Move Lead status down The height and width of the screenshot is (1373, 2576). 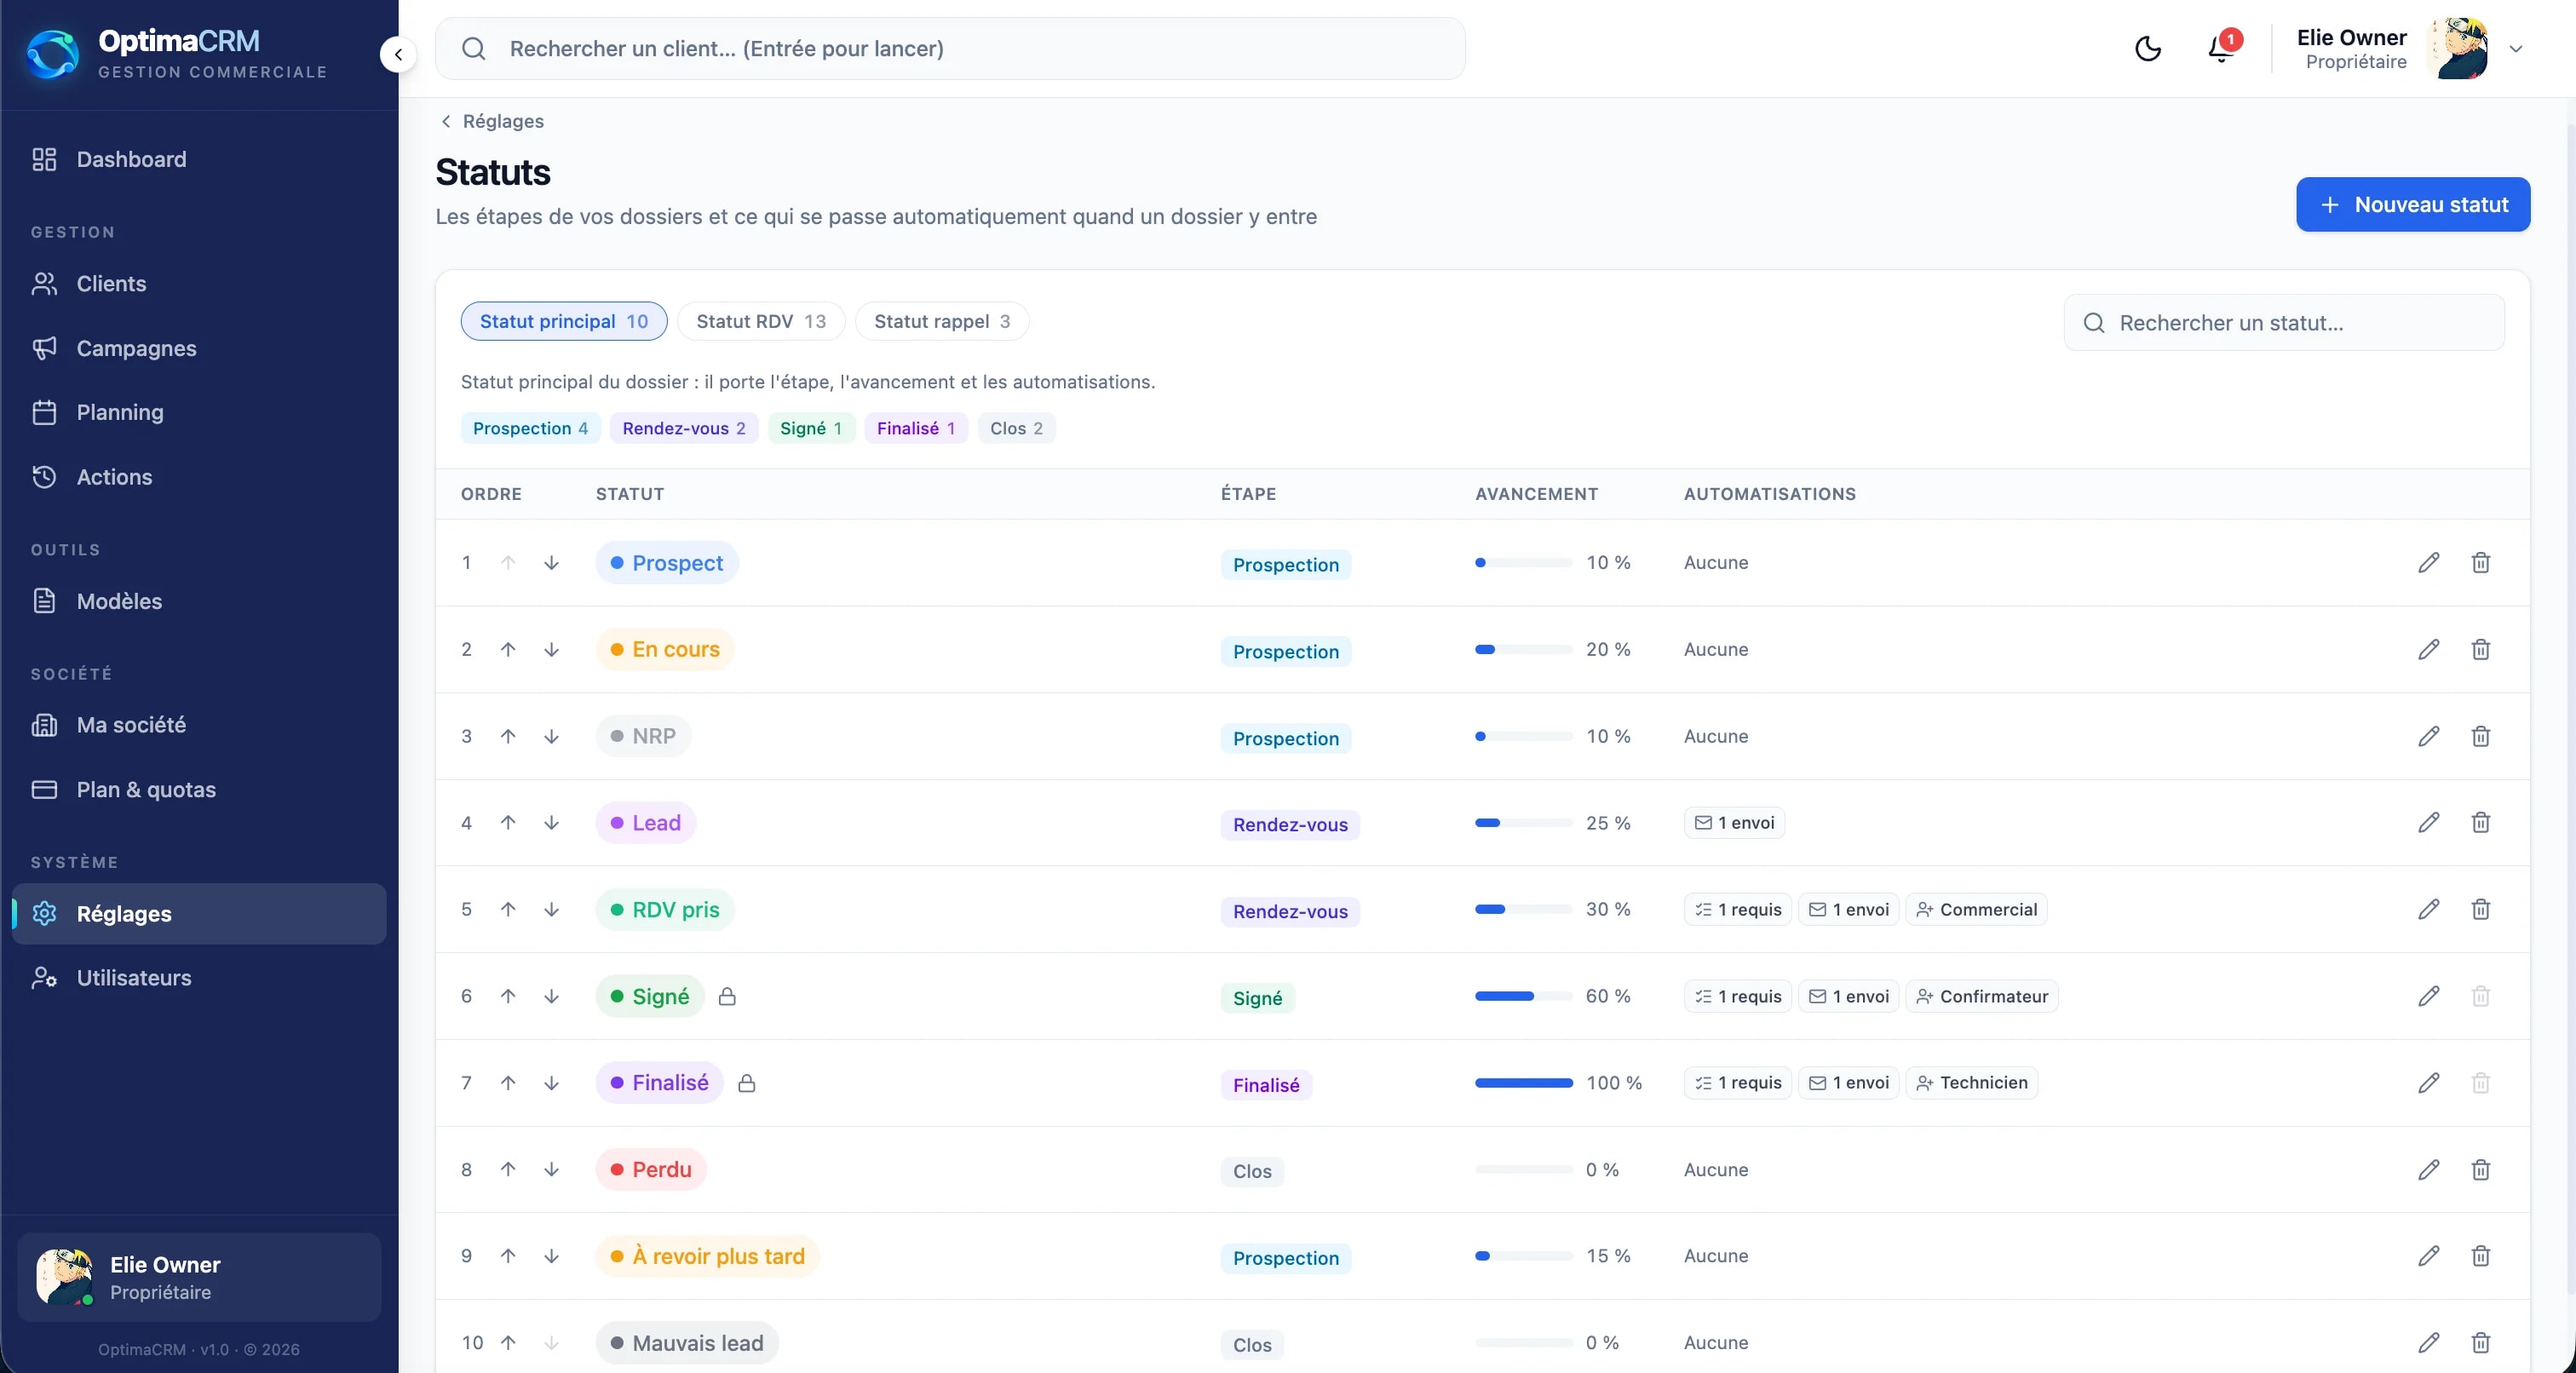[551, 822]
